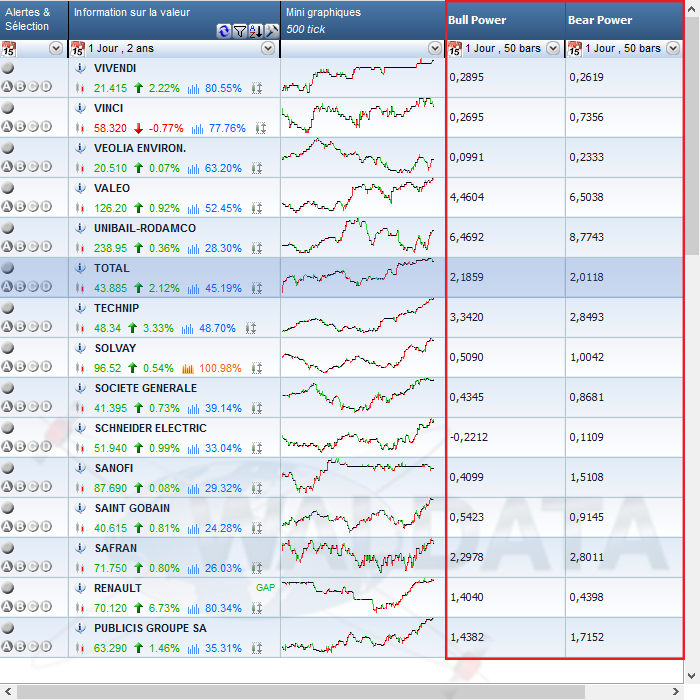Screen dimensions: 700x700
Task: Click vertical scrollbar down arrow
Action: click(x=692, y=675)
